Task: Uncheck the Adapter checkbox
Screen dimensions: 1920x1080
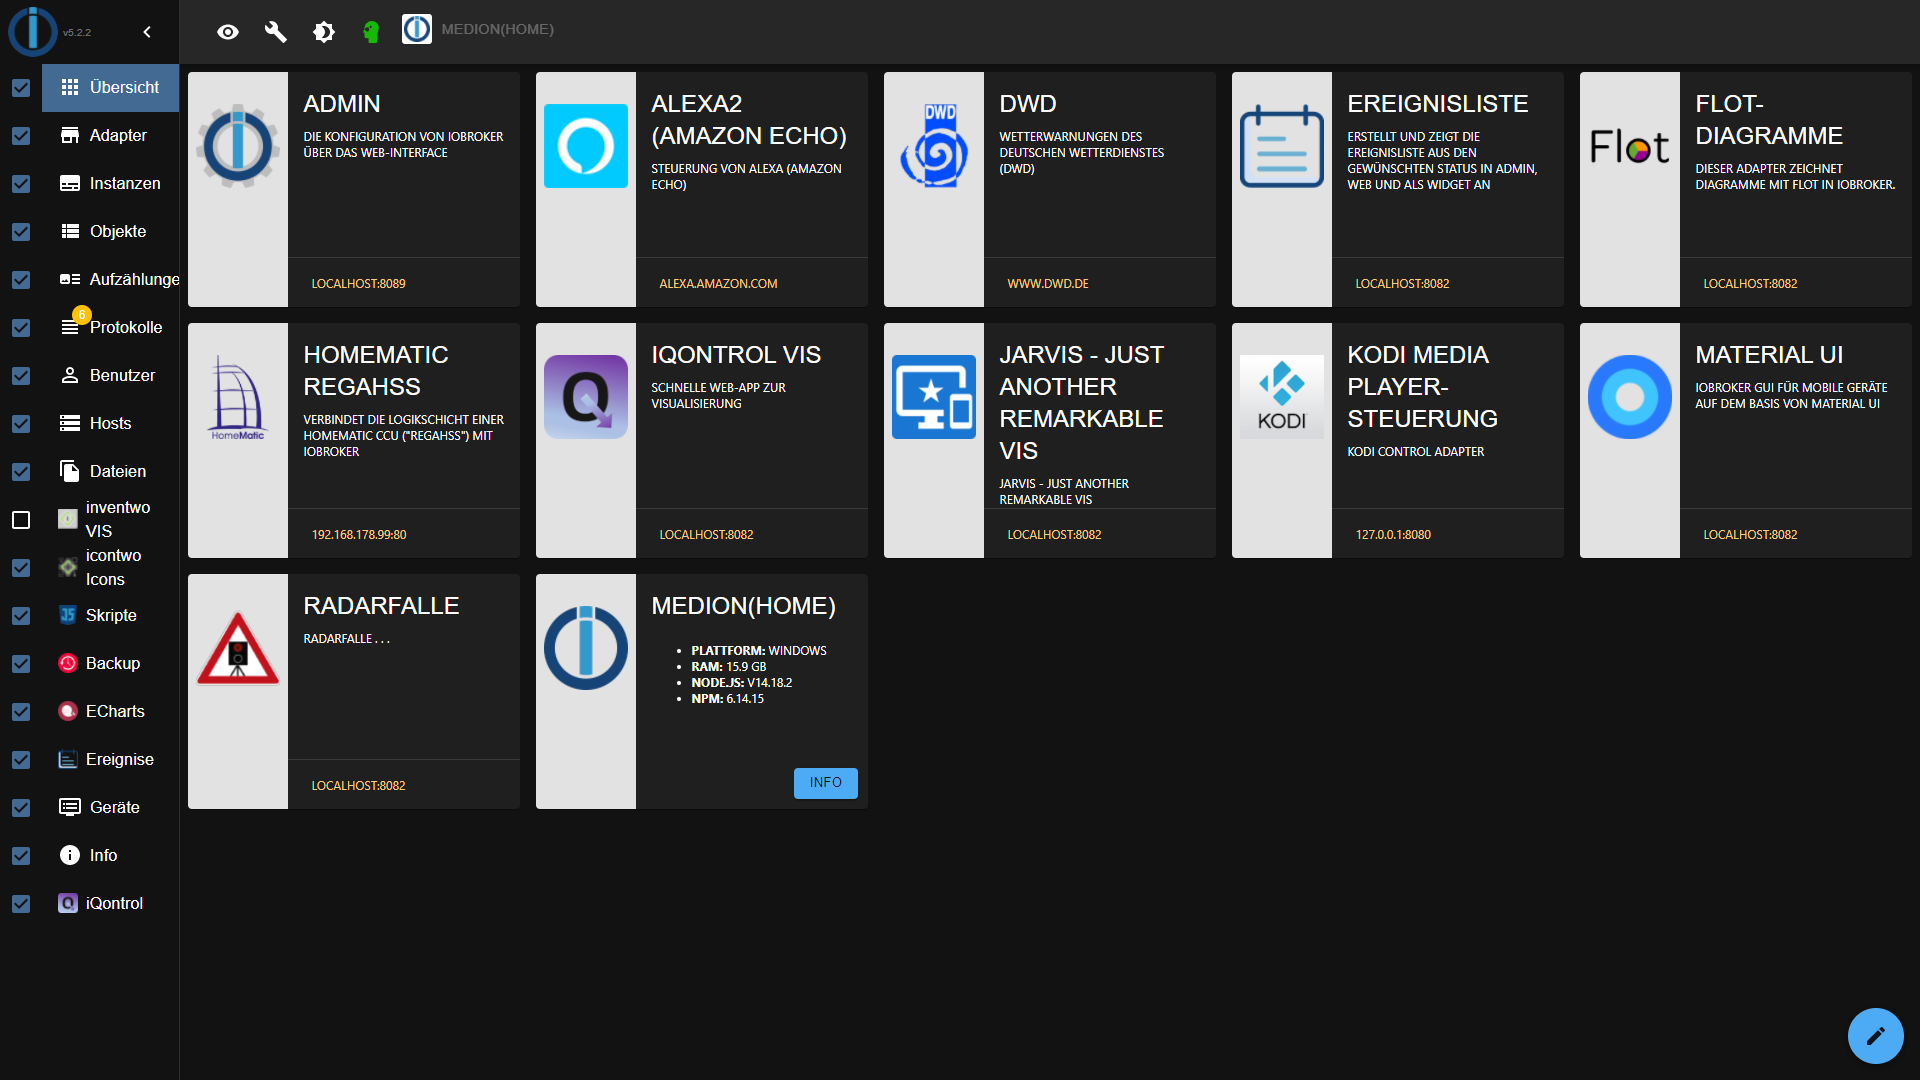Action: point(21,136)
